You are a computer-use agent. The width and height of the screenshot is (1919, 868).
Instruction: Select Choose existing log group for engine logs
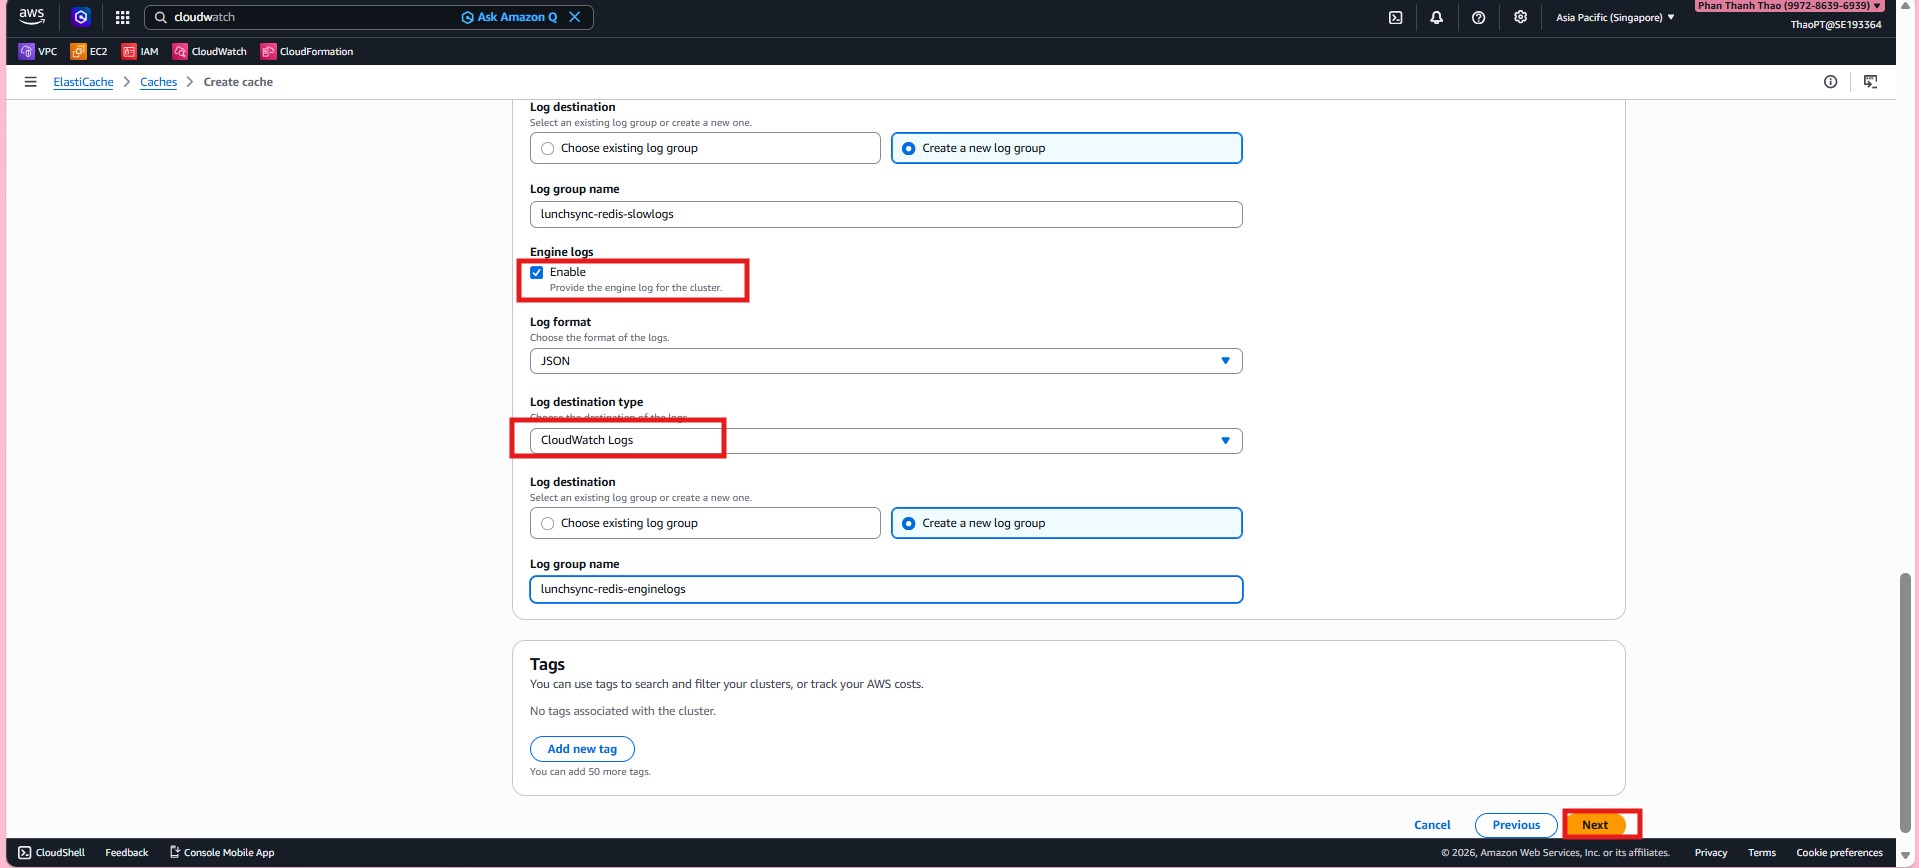pyautogui.click(x=705, y=523)
